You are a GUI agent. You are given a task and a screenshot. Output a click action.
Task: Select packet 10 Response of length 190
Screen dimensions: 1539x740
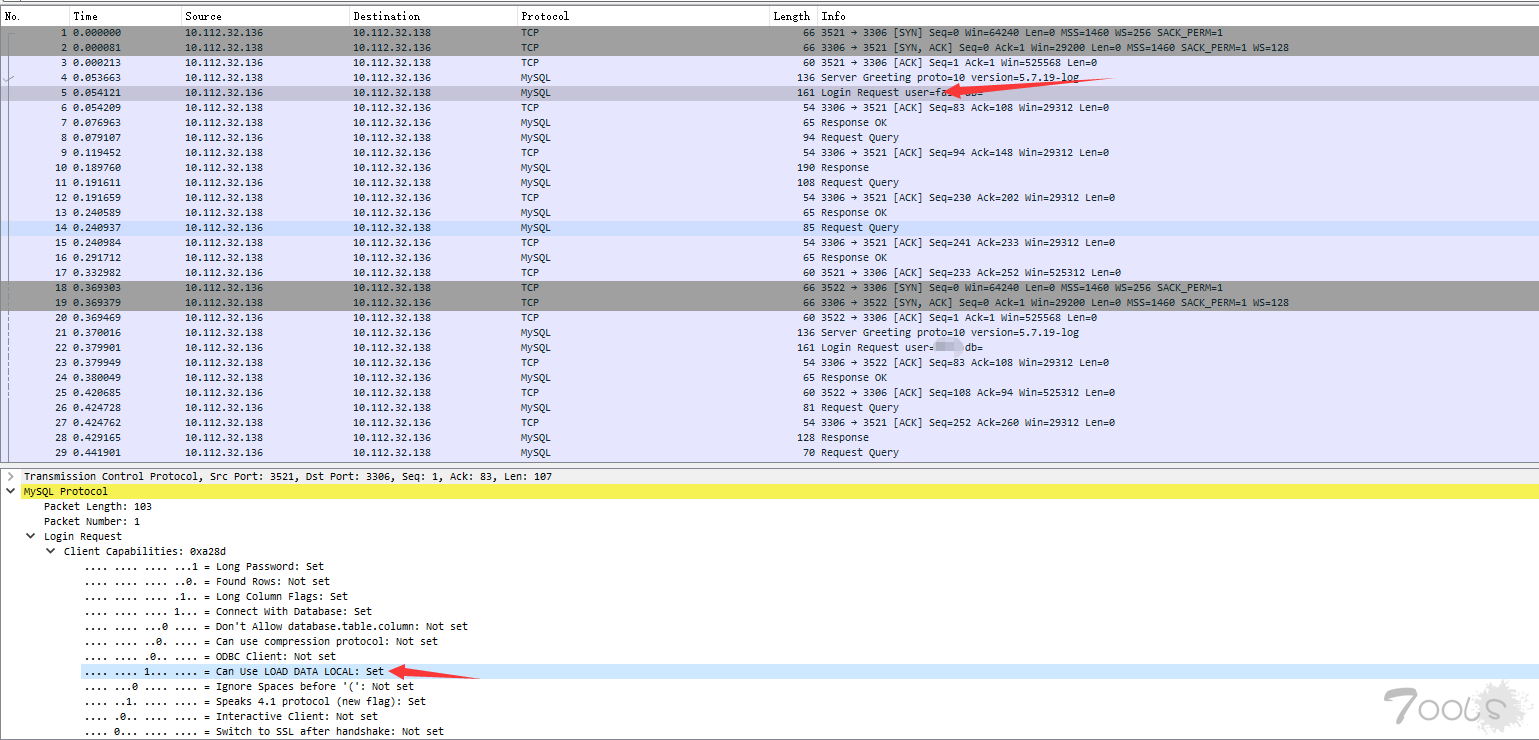(x=769, y=167)
